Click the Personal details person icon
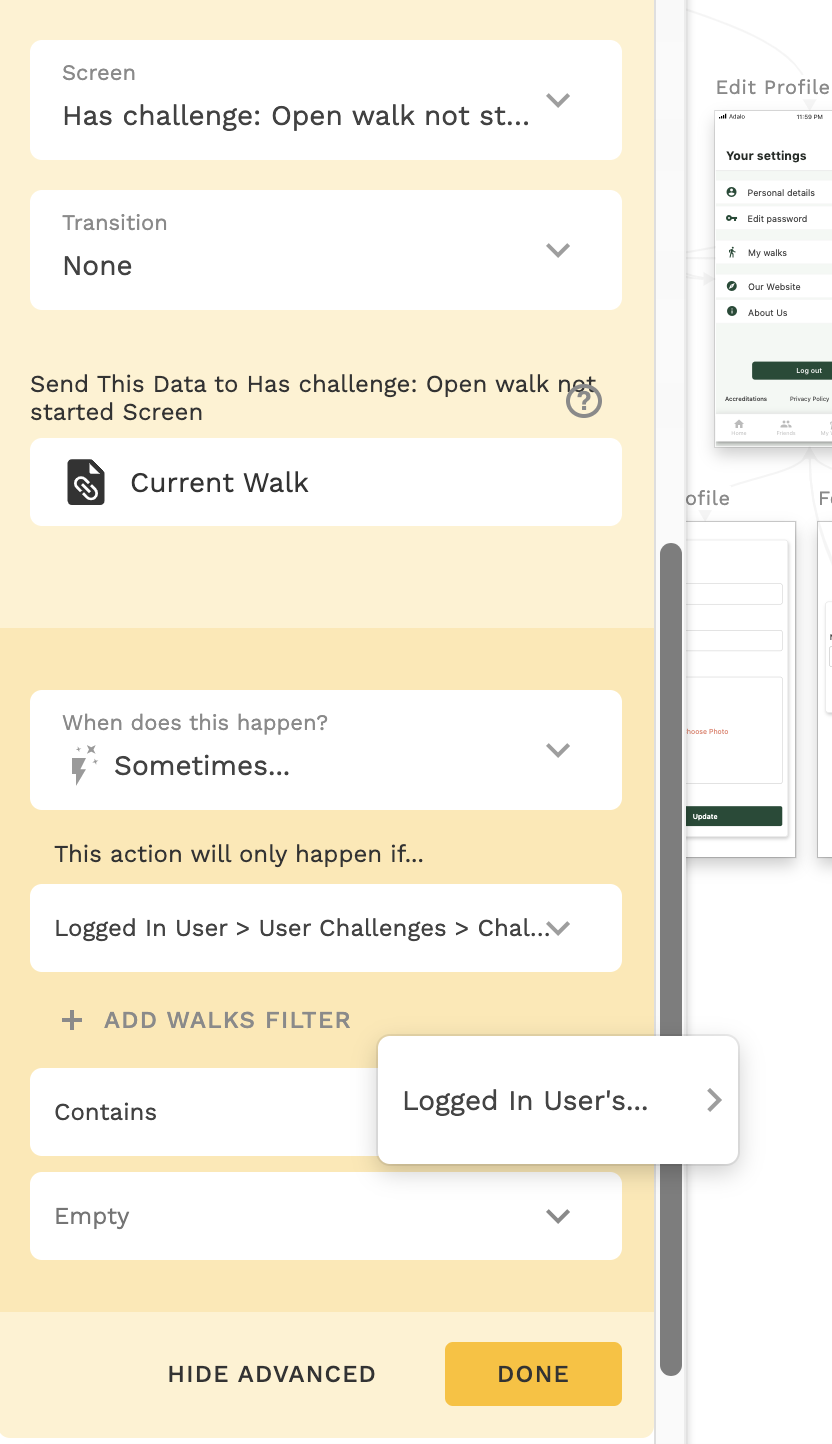832x1444 pixels. [x=731, y=192]
